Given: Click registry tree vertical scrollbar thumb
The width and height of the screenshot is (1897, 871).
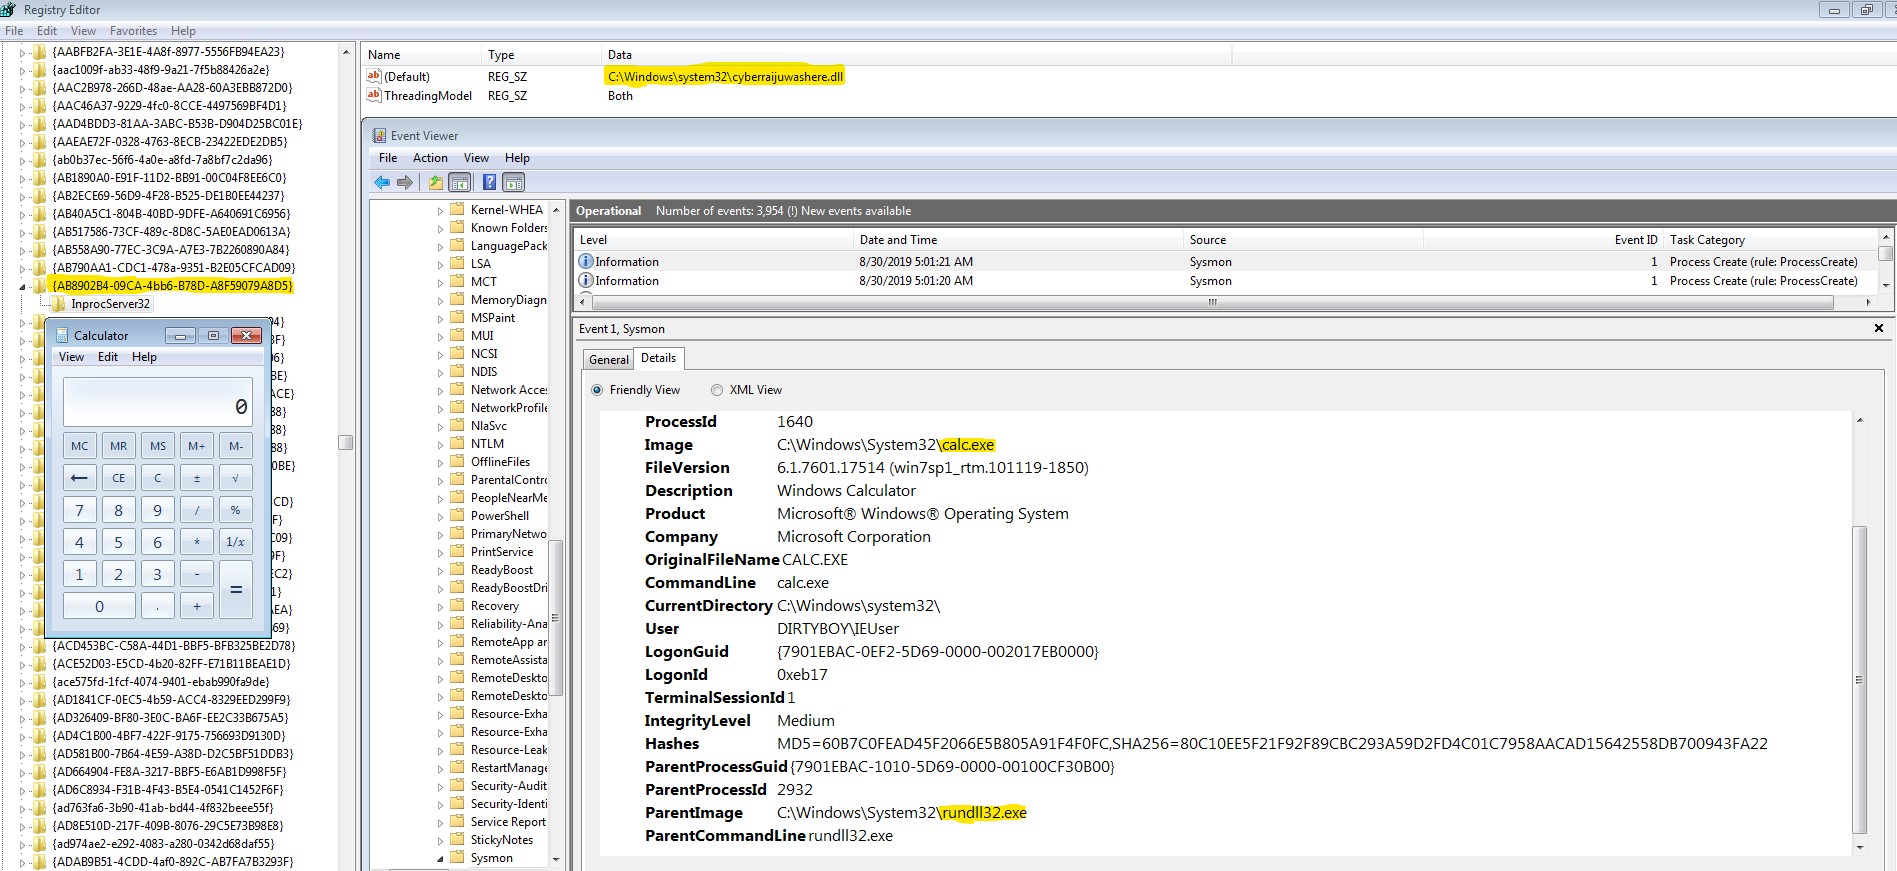Looking at the screenshot, I should tap(346, 442).
